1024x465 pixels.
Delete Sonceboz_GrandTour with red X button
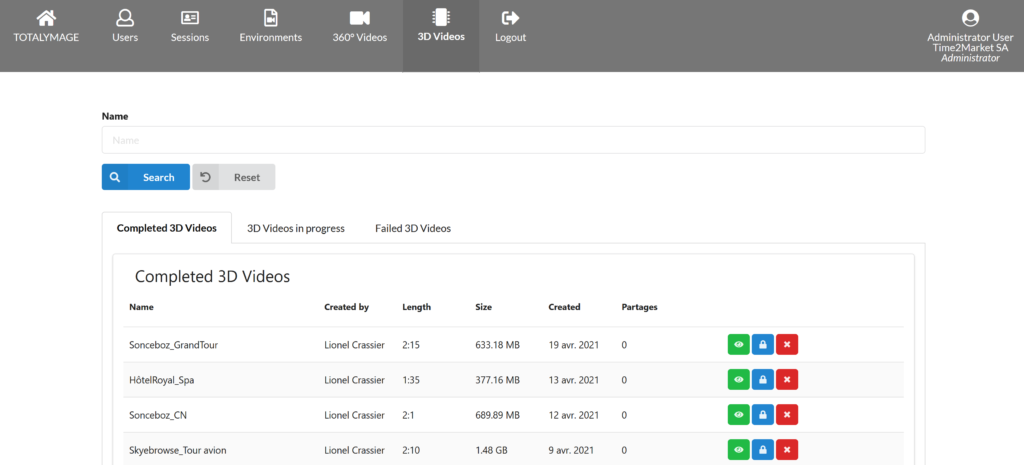(x=787, y=344)
